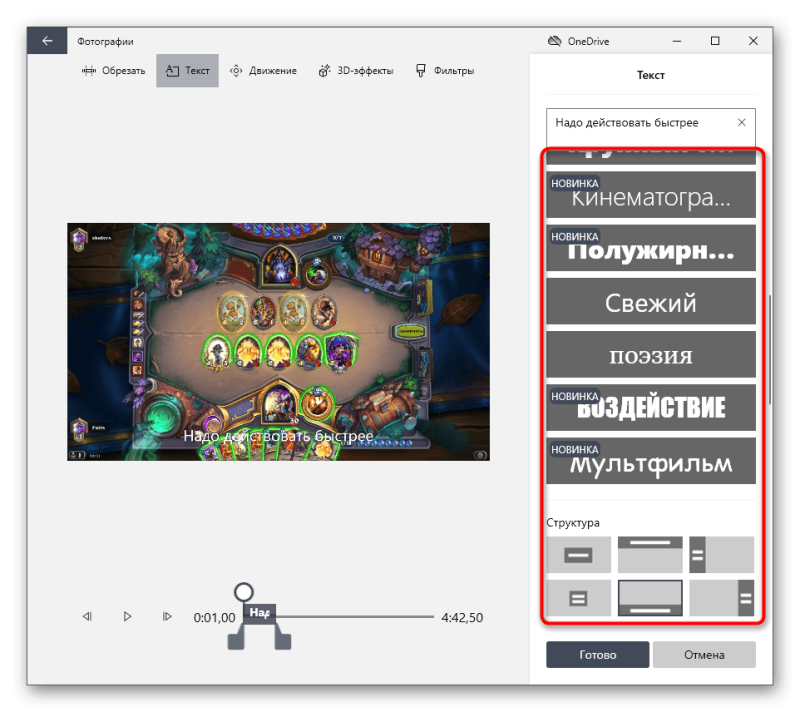Select the center-left block text layout
Image resolution: width=800 pixels, height=712 pixels.
click(x=579, y=598)
